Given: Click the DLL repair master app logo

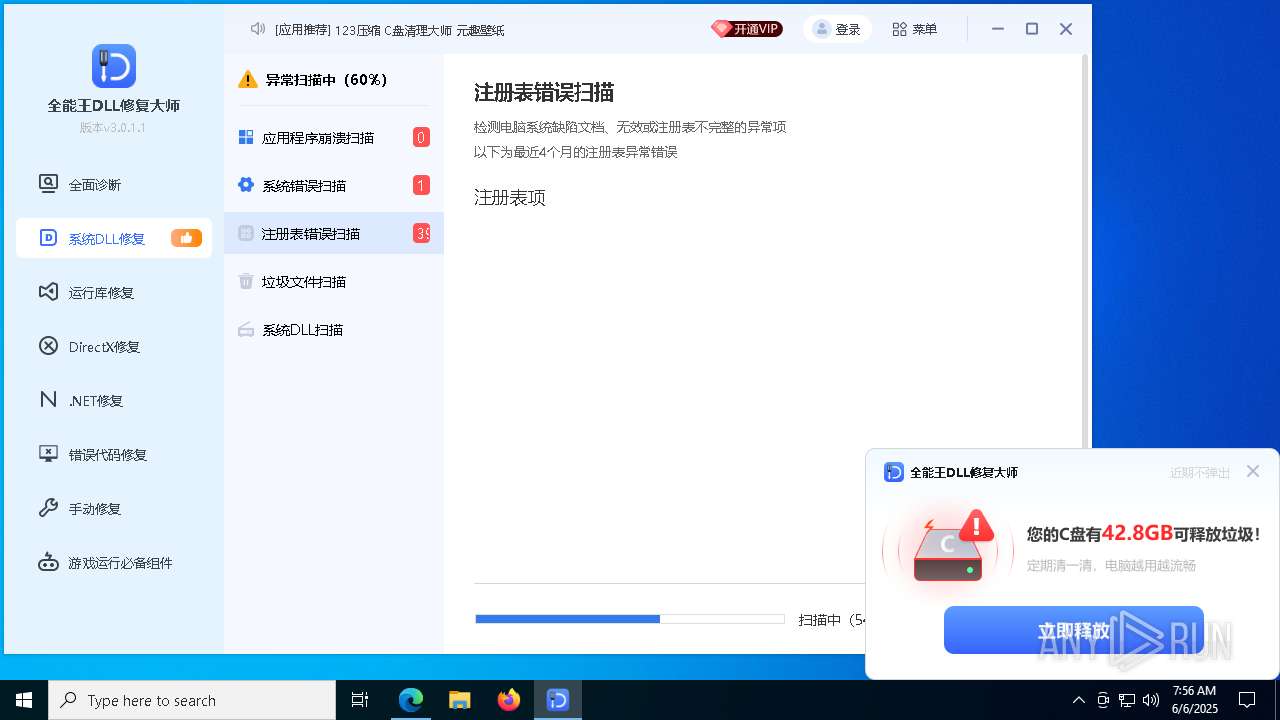Looking at the screenshot, I should tap(114, 66).
